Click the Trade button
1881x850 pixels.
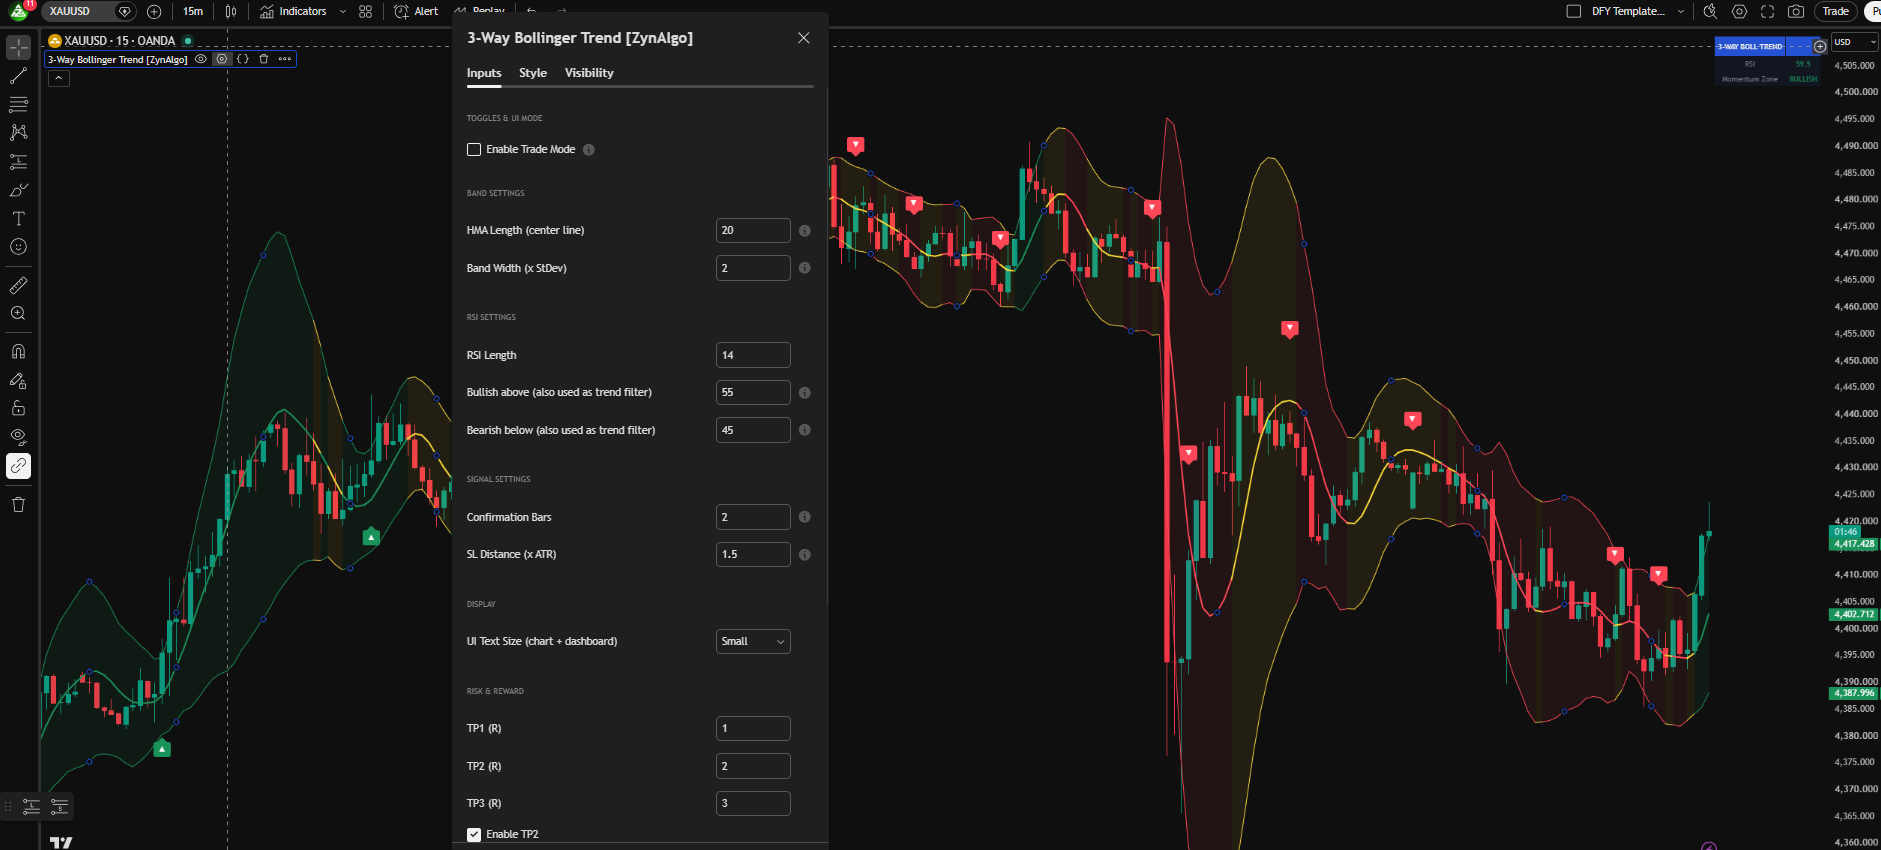pos(1835,11)
